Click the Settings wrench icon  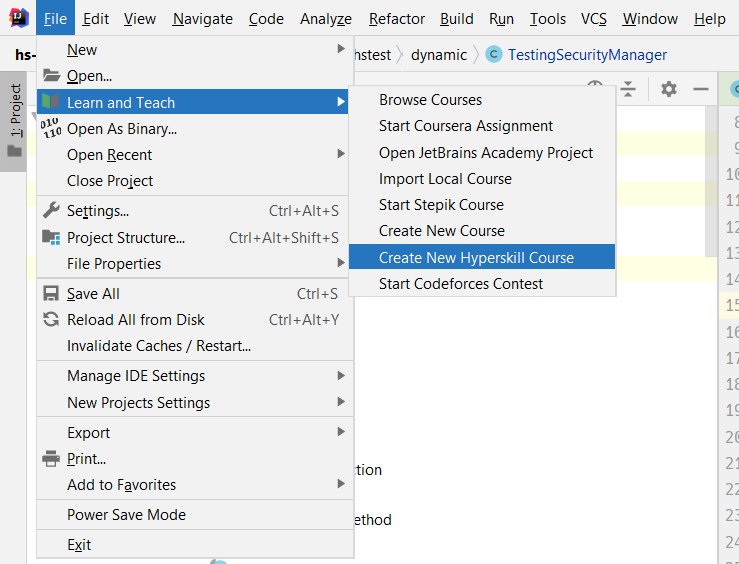[x=51, y=210]
